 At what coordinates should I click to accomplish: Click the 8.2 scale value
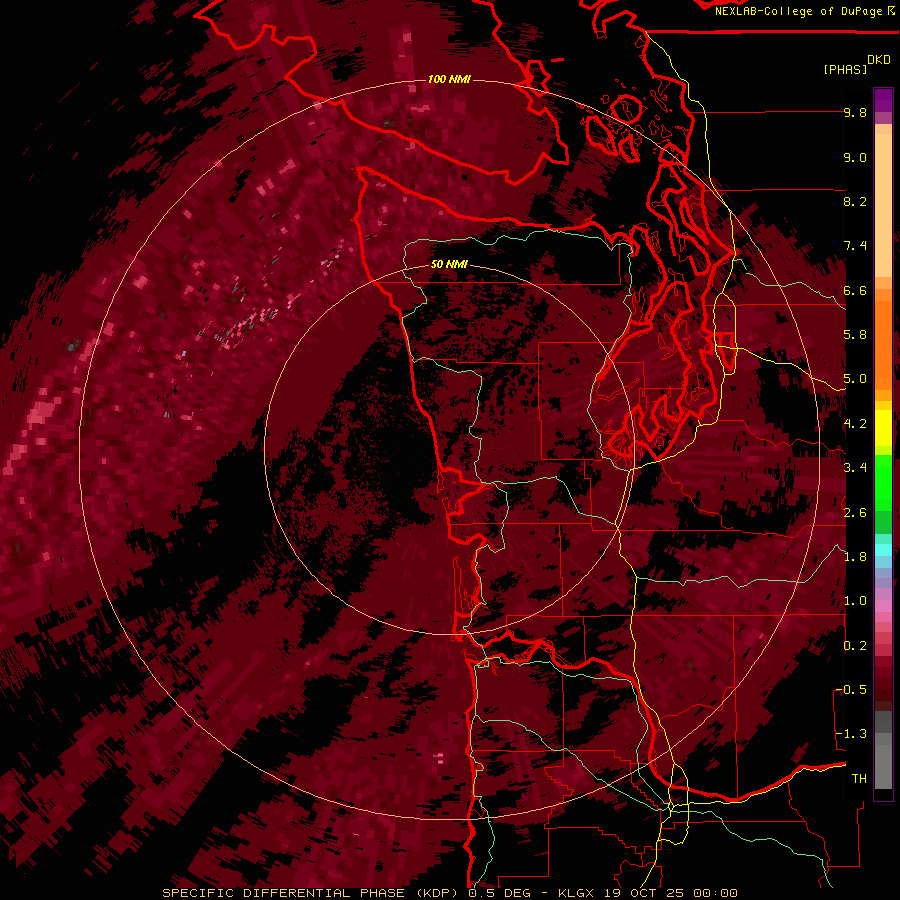pos(855,201)
